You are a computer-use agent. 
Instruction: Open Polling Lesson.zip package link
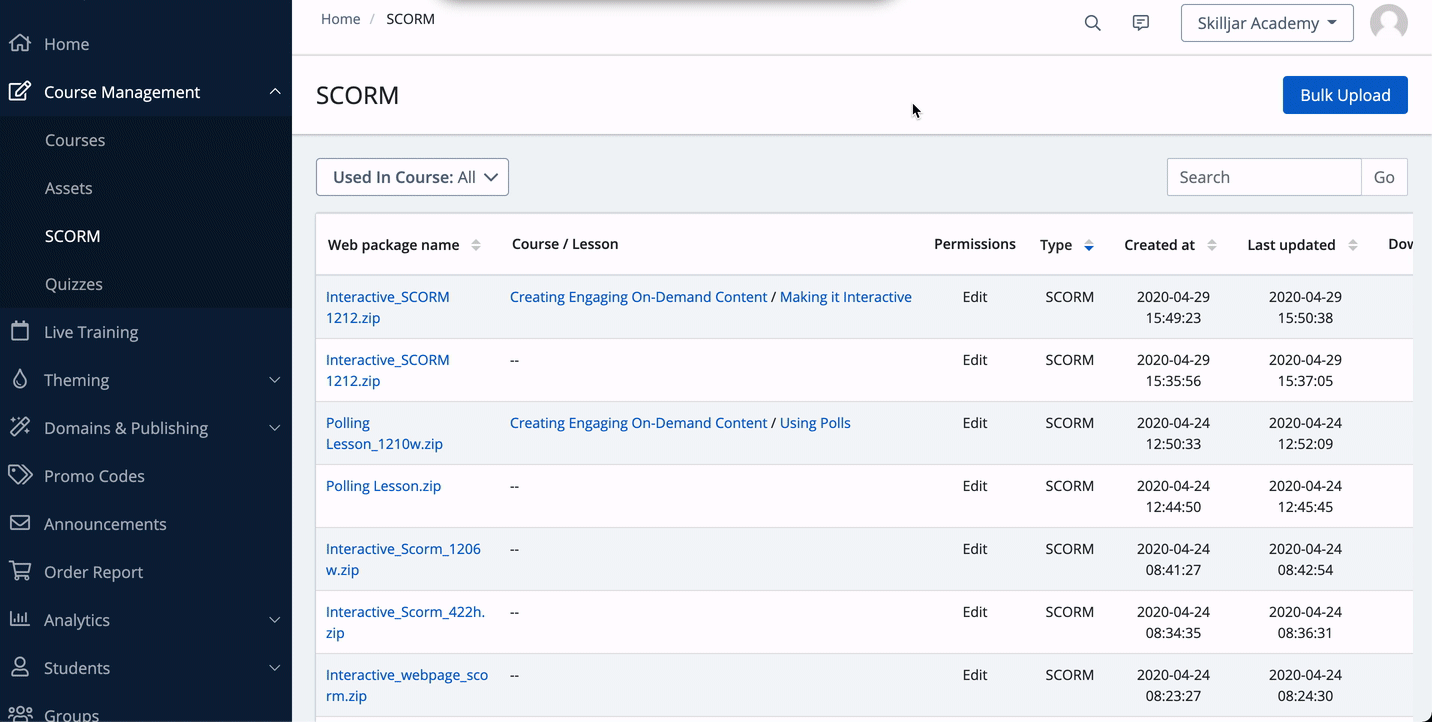click(x=383, y=486)
